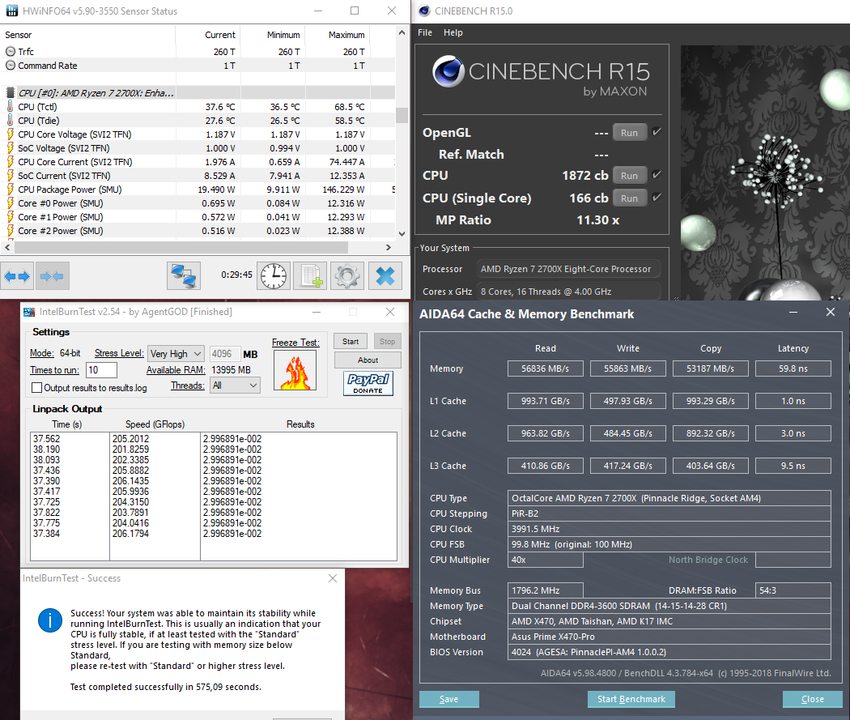Click the thermometer icon for CPU (Tctl)
Image resolution: width=850 pixels, height=720 pixels.
point(10,106)
